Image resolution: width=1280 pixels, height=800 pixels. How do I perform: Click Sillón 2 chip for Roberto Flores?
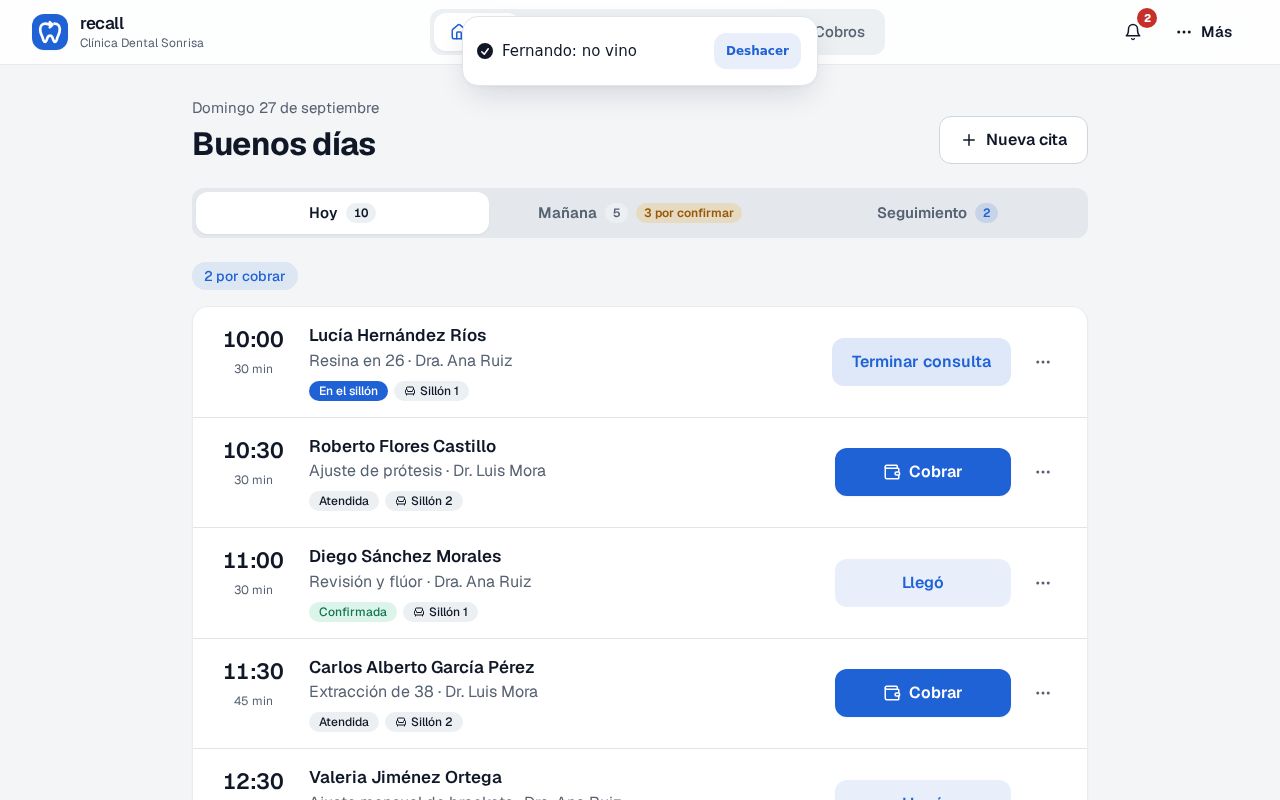[424, 501]
